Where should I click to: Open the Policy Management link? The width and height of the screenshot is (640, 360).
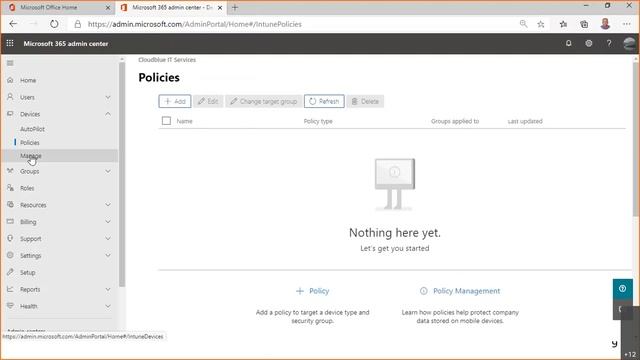pos(460,291)
